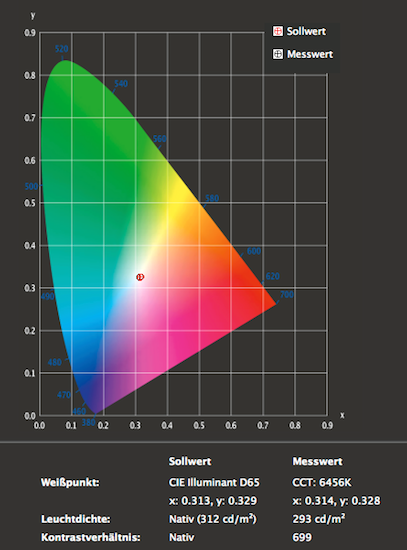
Task: Click the 600 wavelength label
Action: [254, 251]
